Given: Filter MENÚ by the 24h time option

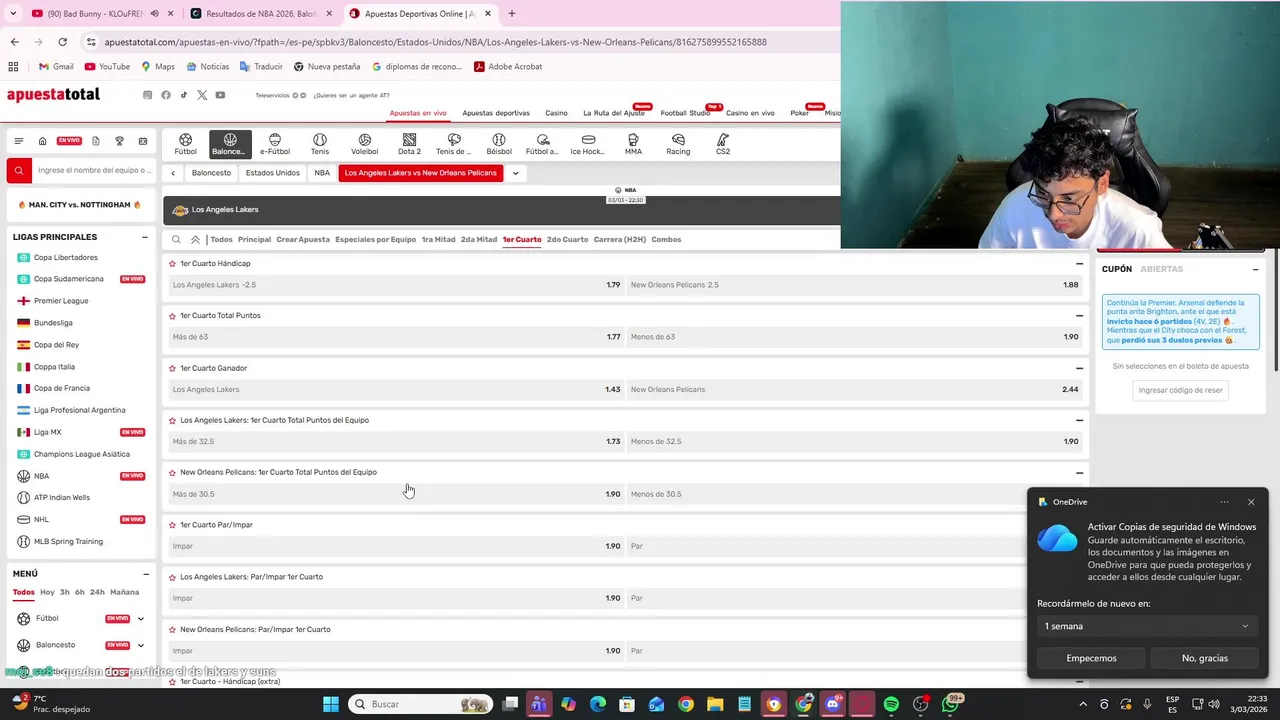Looking at the screenshot, I should [x=97, y=592].
